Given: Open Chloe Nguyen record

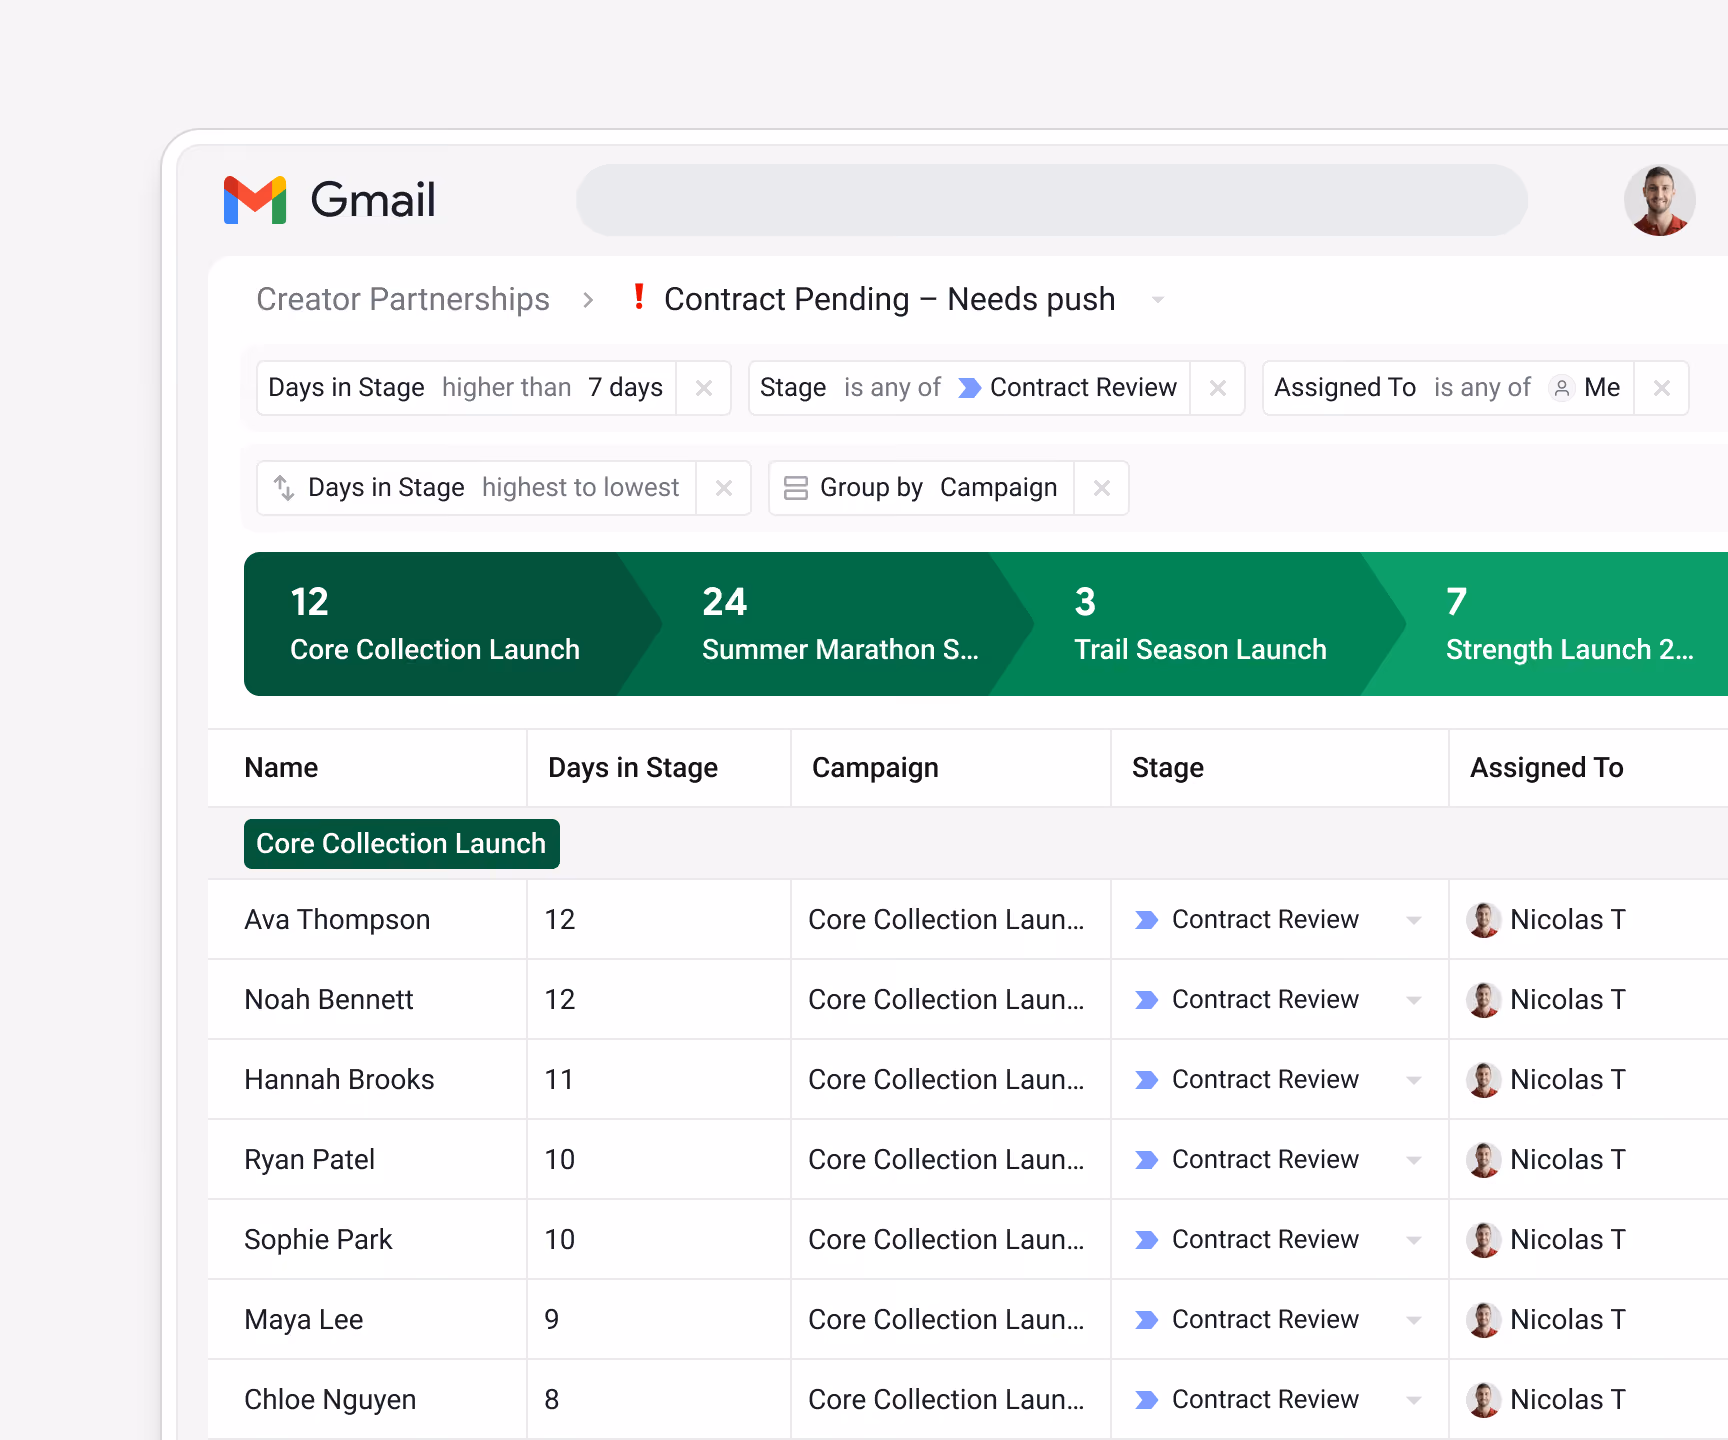Looking at the screenshot, I should coord(330,1400).
